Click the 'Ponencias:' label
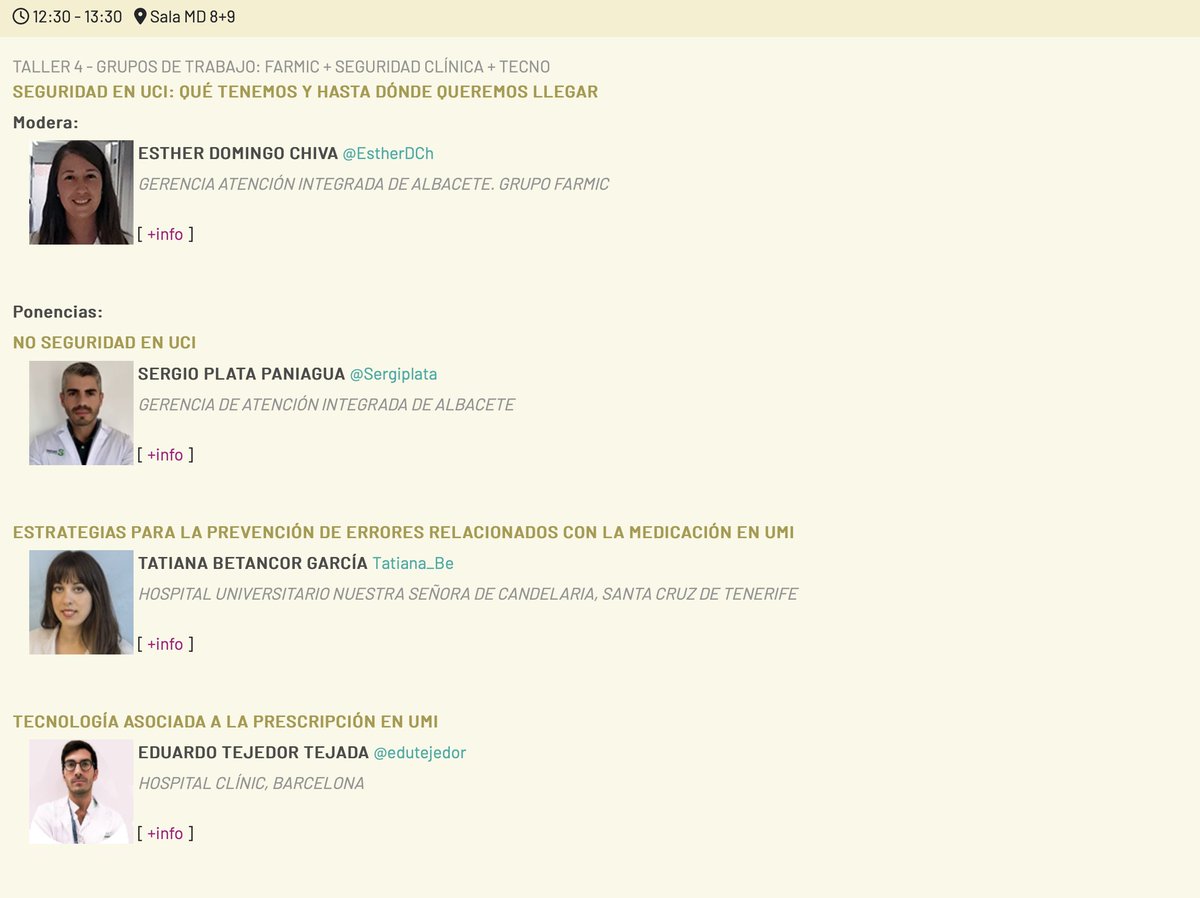Screen dimensions: 1200x898 [x=57, y=312]
